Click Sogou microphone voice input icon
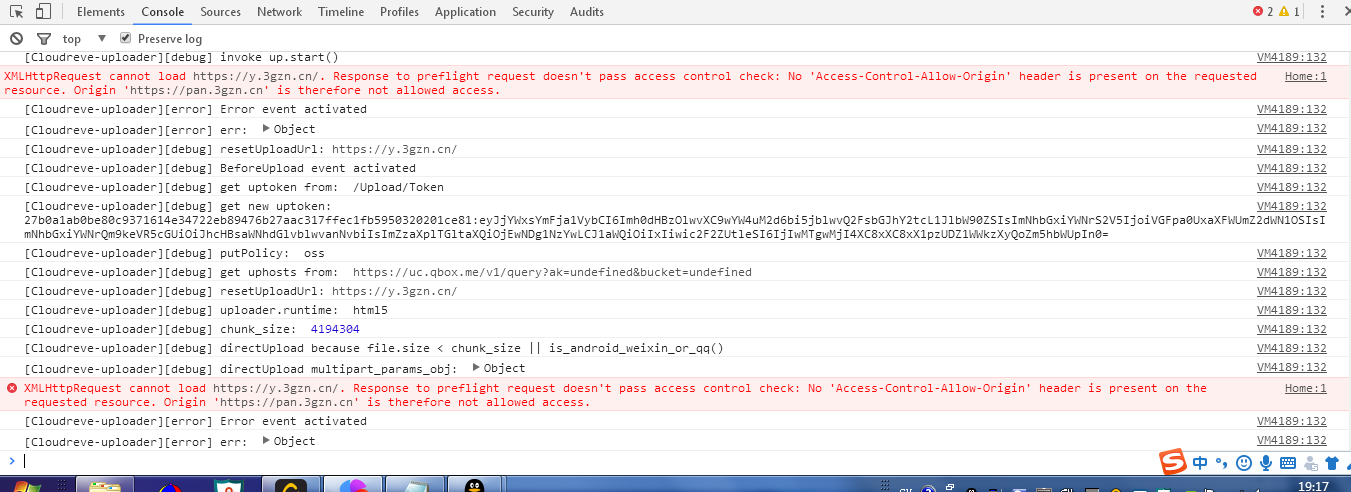This screenshot has height=492, width=1351. pos(1265,463)
